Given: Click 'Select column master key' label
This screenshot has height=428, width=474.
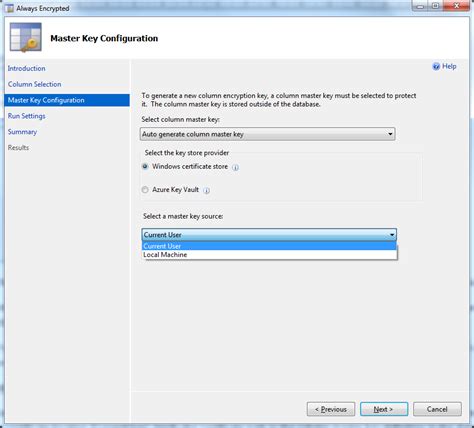Looking at the screenshot, I should [181, 119].
